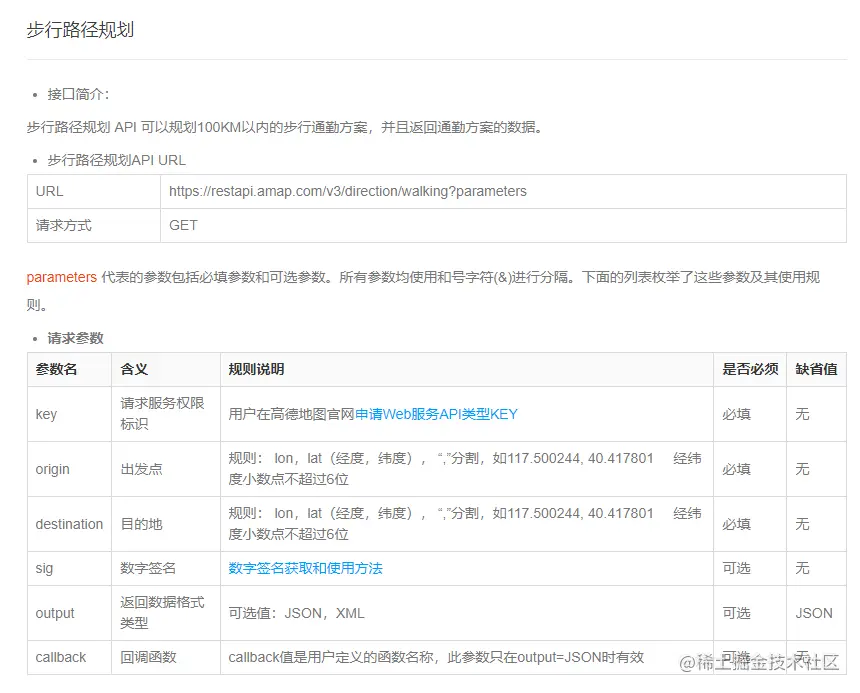
Task: Click 无 default in the origin row
Action: pyautogui.click(x=802, y=469)
